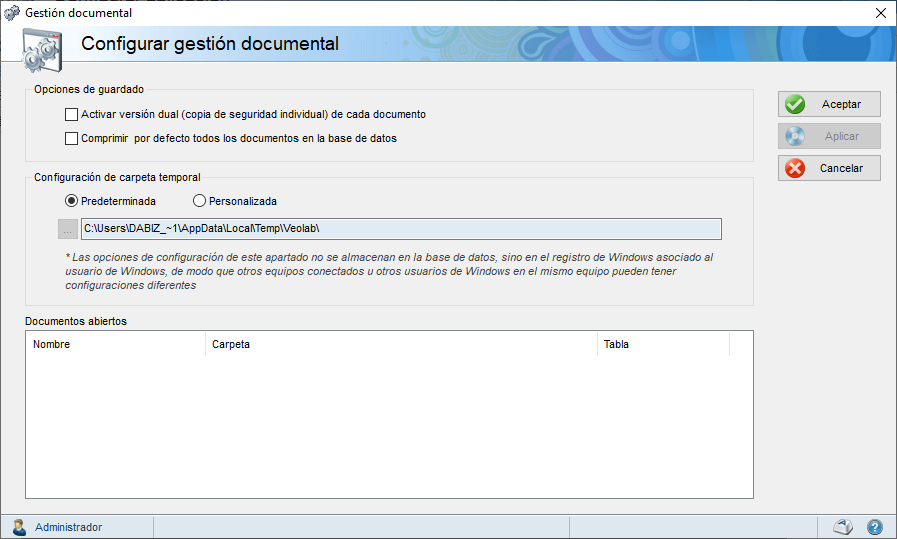Choose the Personalizada radio option
Viewport: 897px width, 539px height.
tap(199, 201)
